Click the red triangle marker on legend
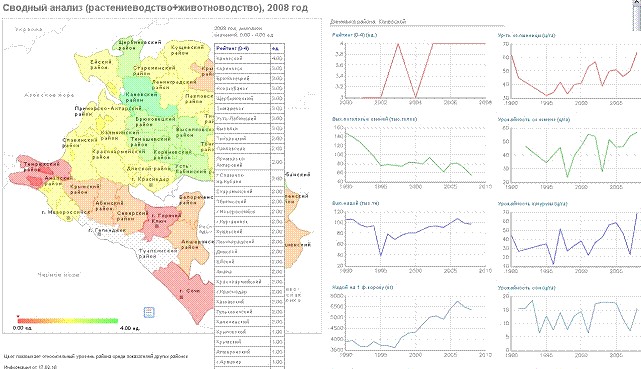 coord(18,317)
